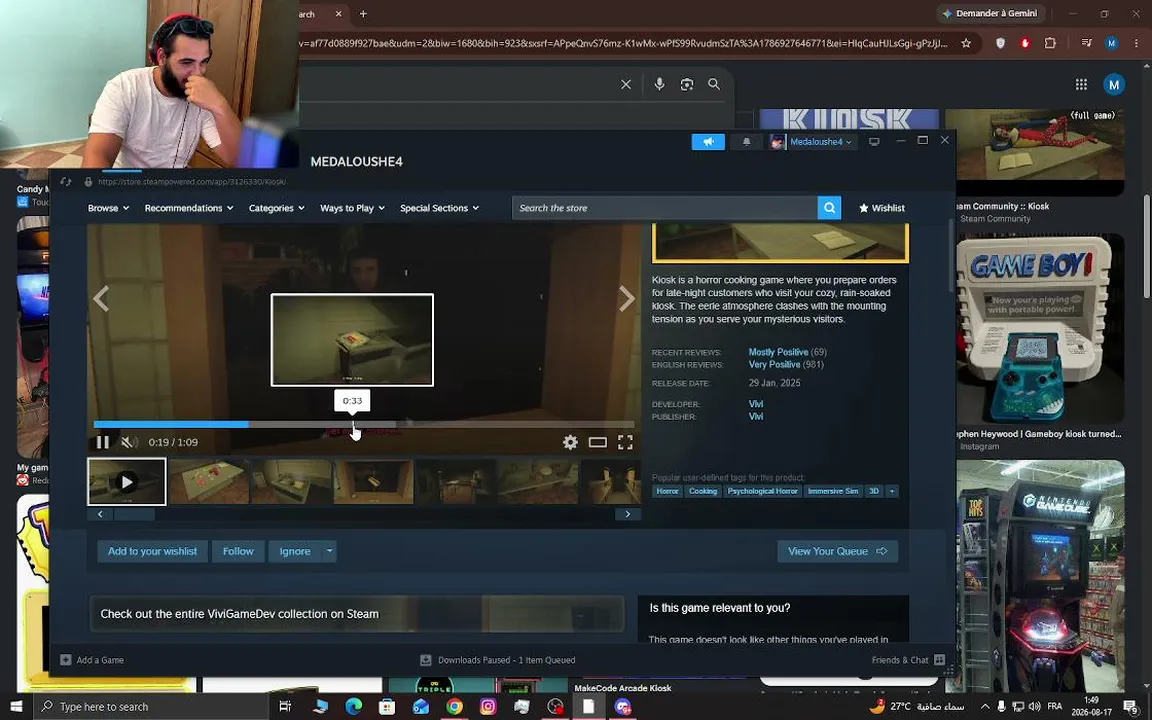Open the 3D tag
The width and height of the screenshot is (1152, 720).
click(874, 491)
